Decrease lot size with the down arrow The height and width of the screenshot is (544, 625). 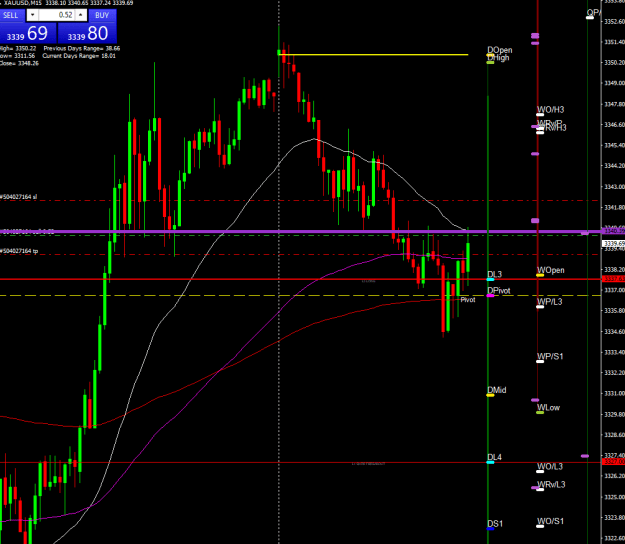(32, 15)
